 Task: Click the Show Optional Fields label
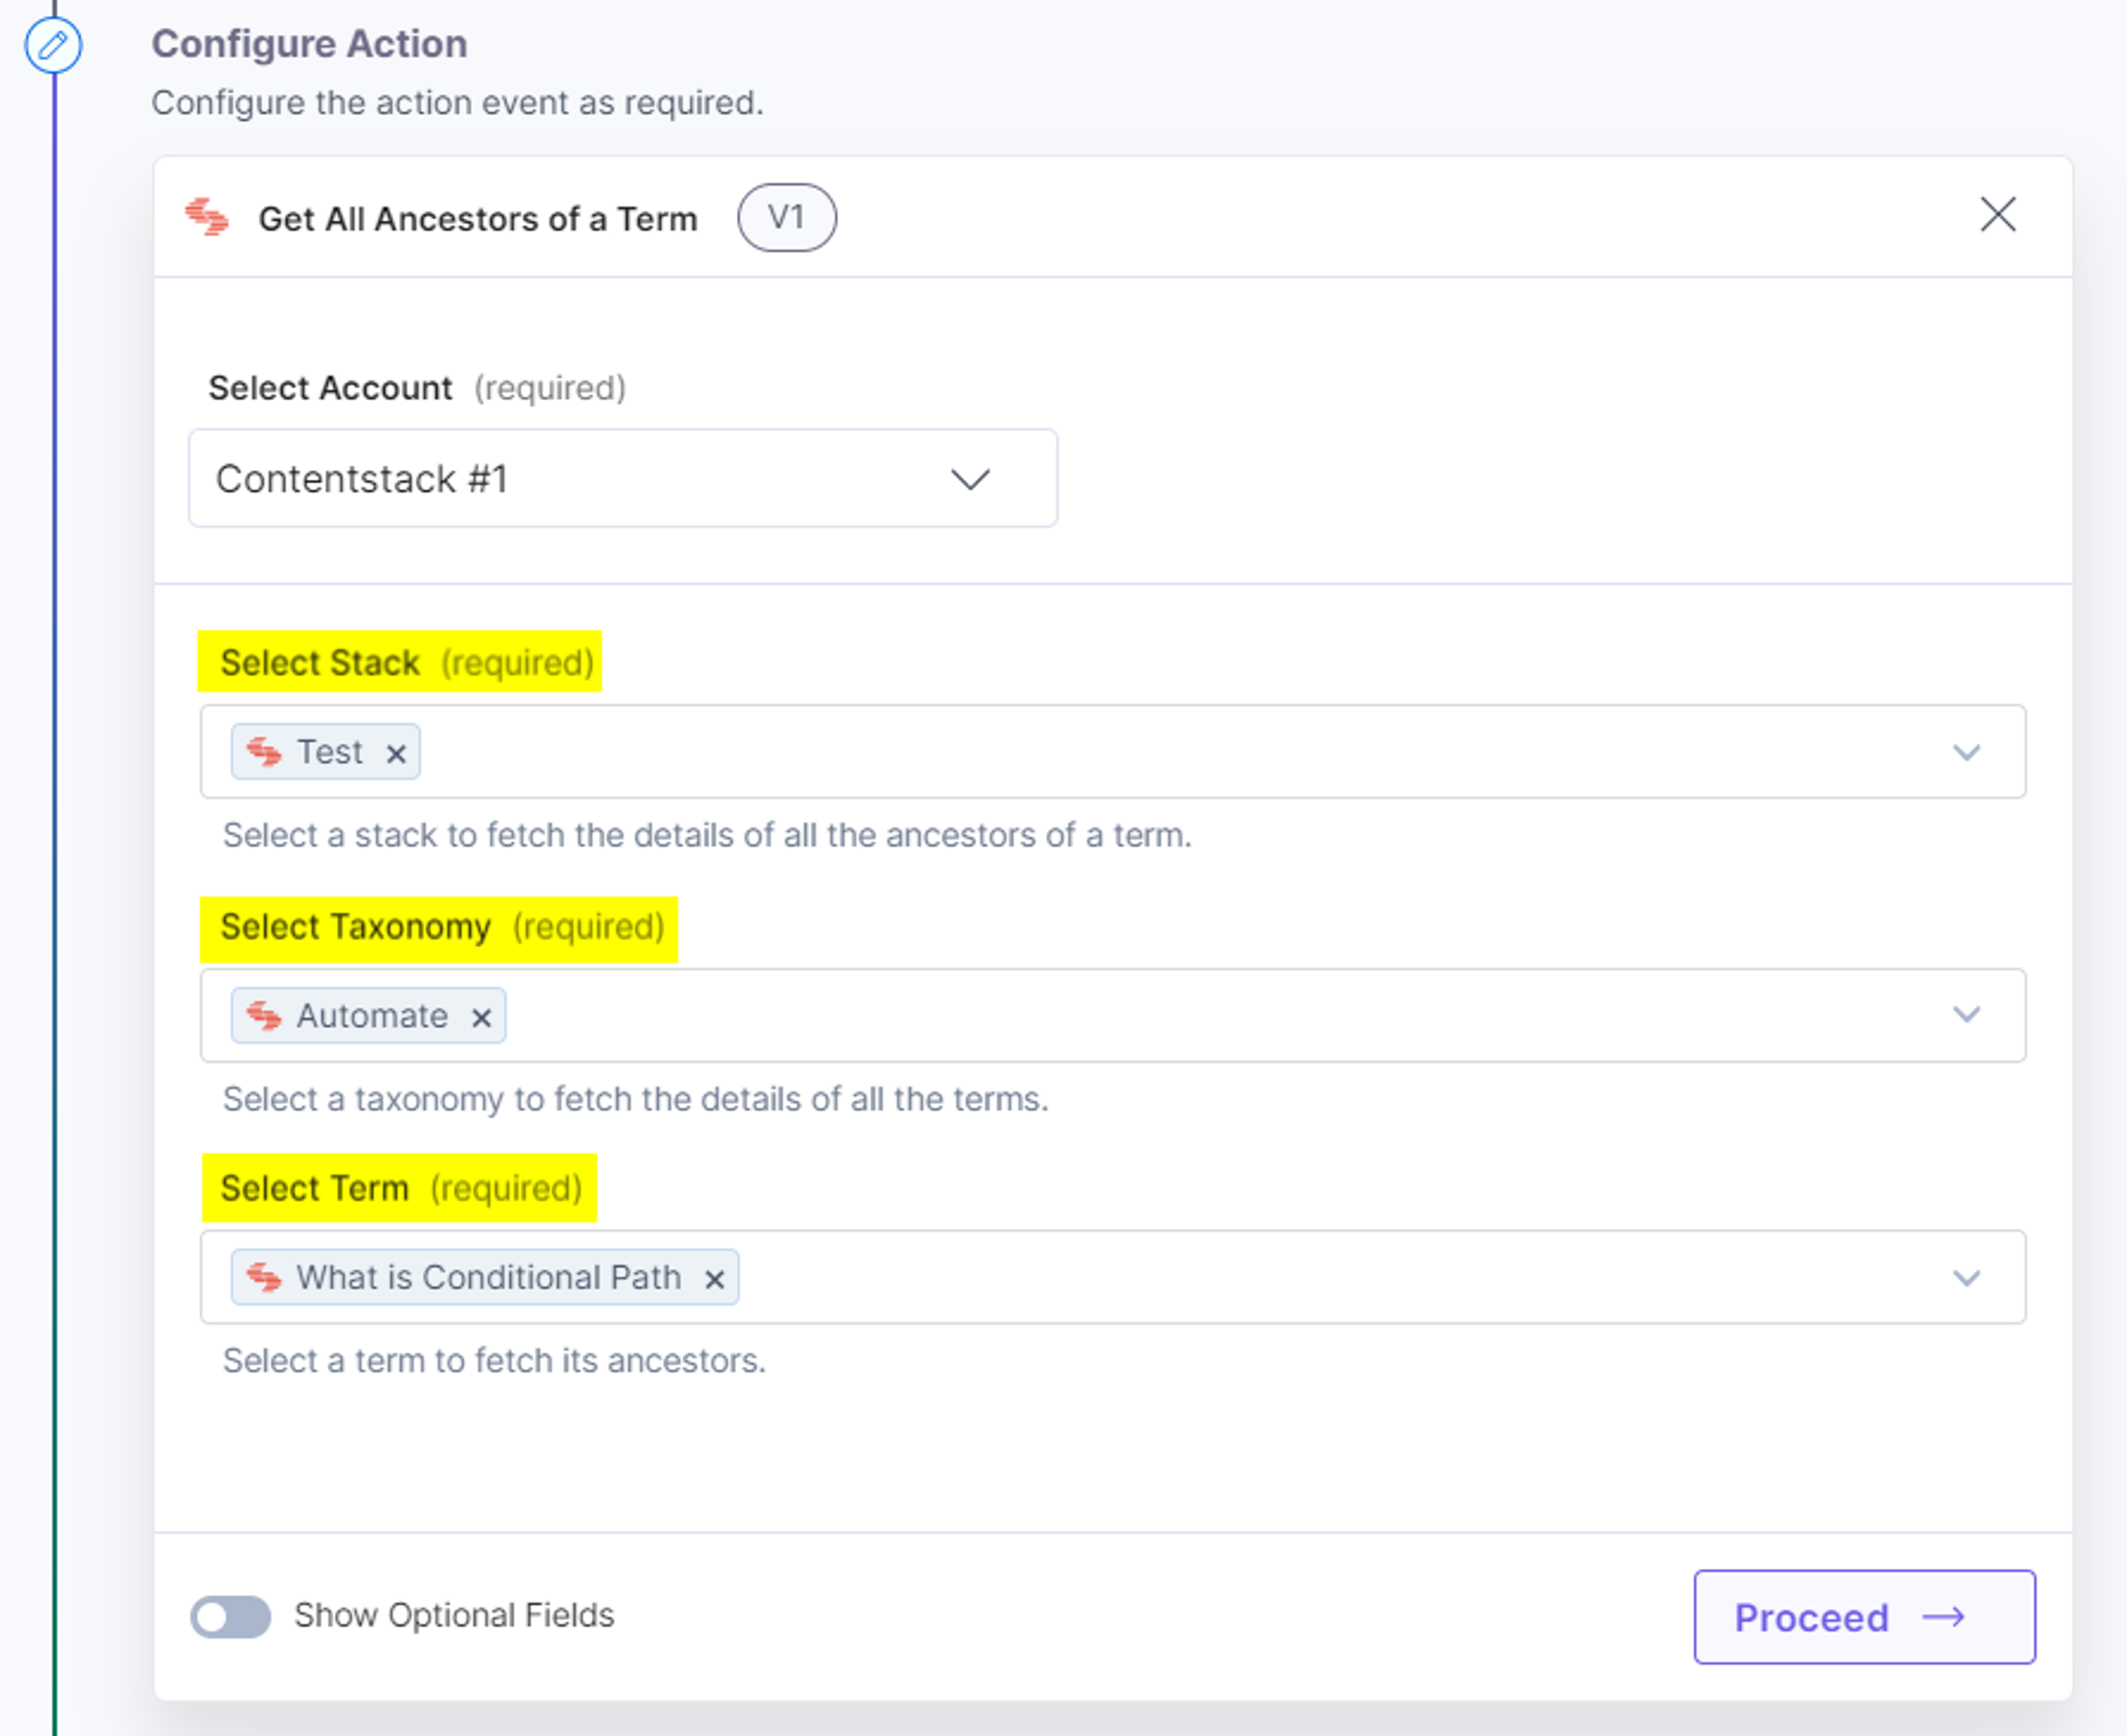point(454,1615)
